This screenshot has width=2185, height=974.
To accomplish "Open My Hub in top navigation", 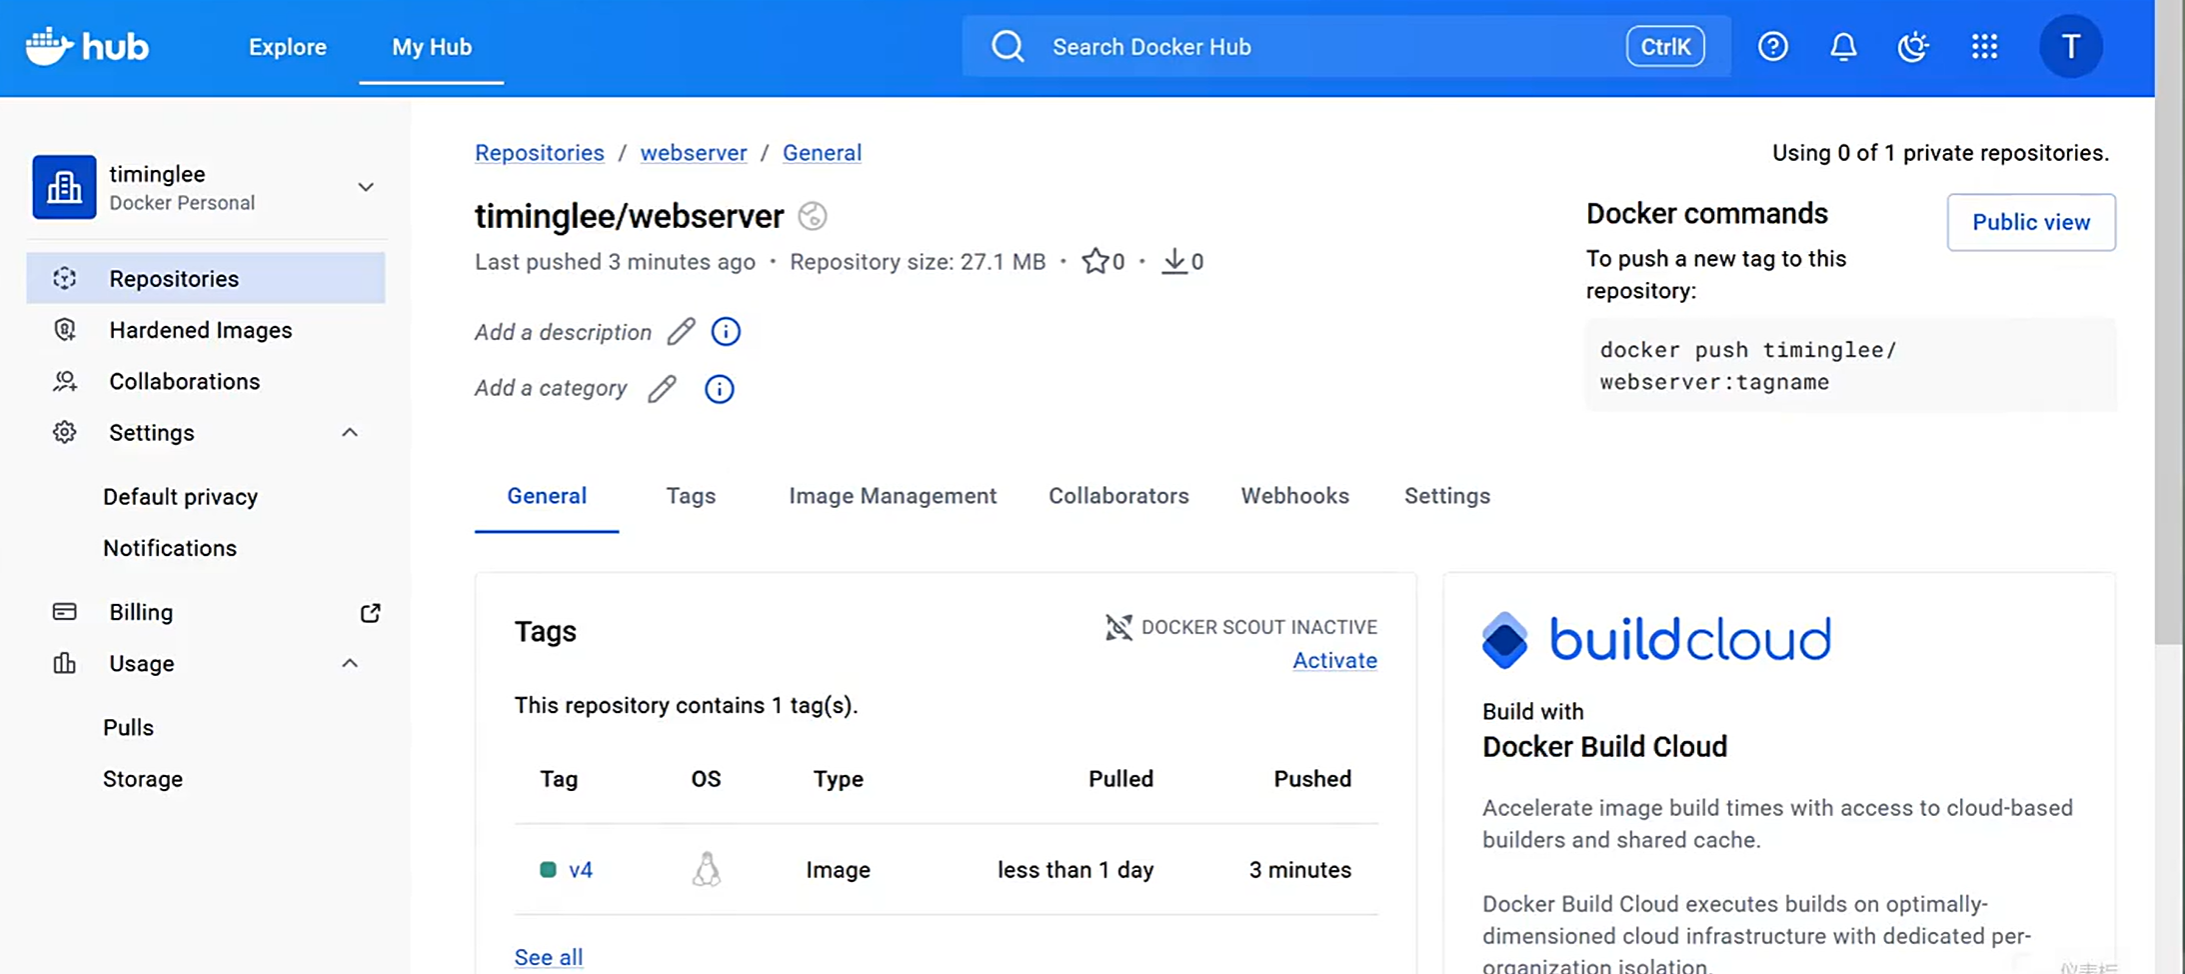I will pos(432,47).
